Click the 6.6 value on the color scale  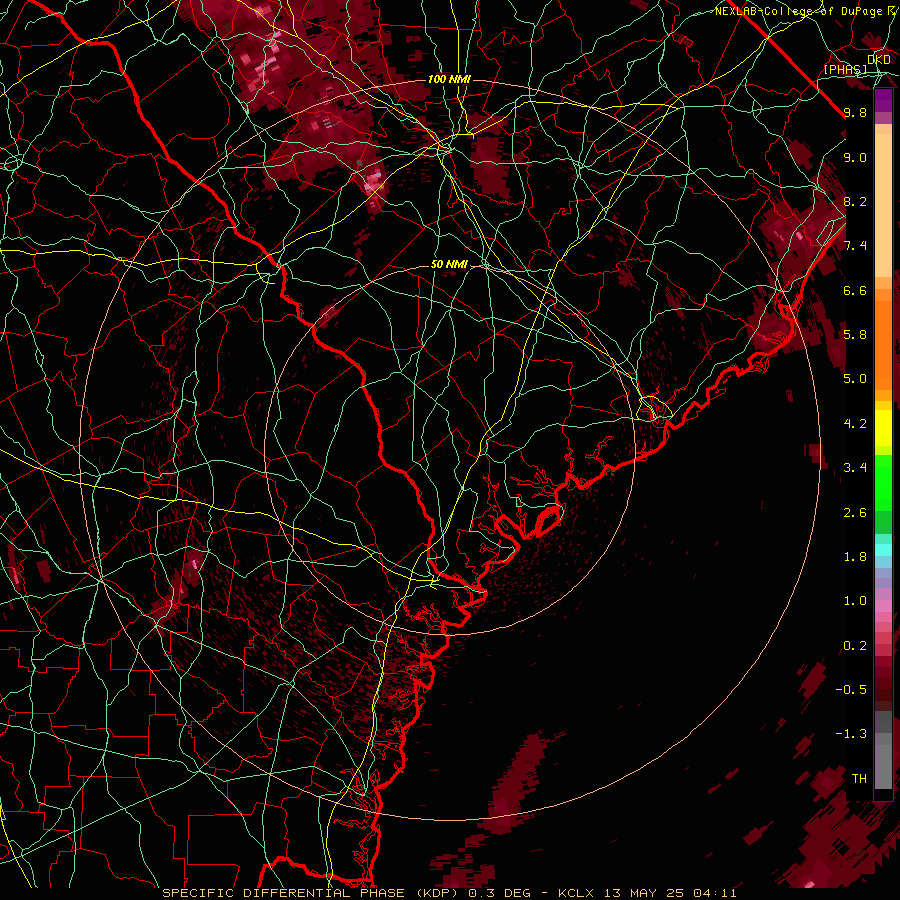(855, 290)
